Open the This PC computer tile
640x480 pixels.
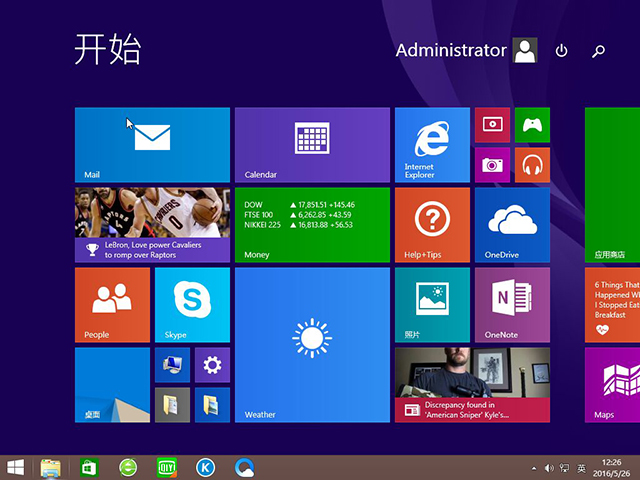click(172, 365)
